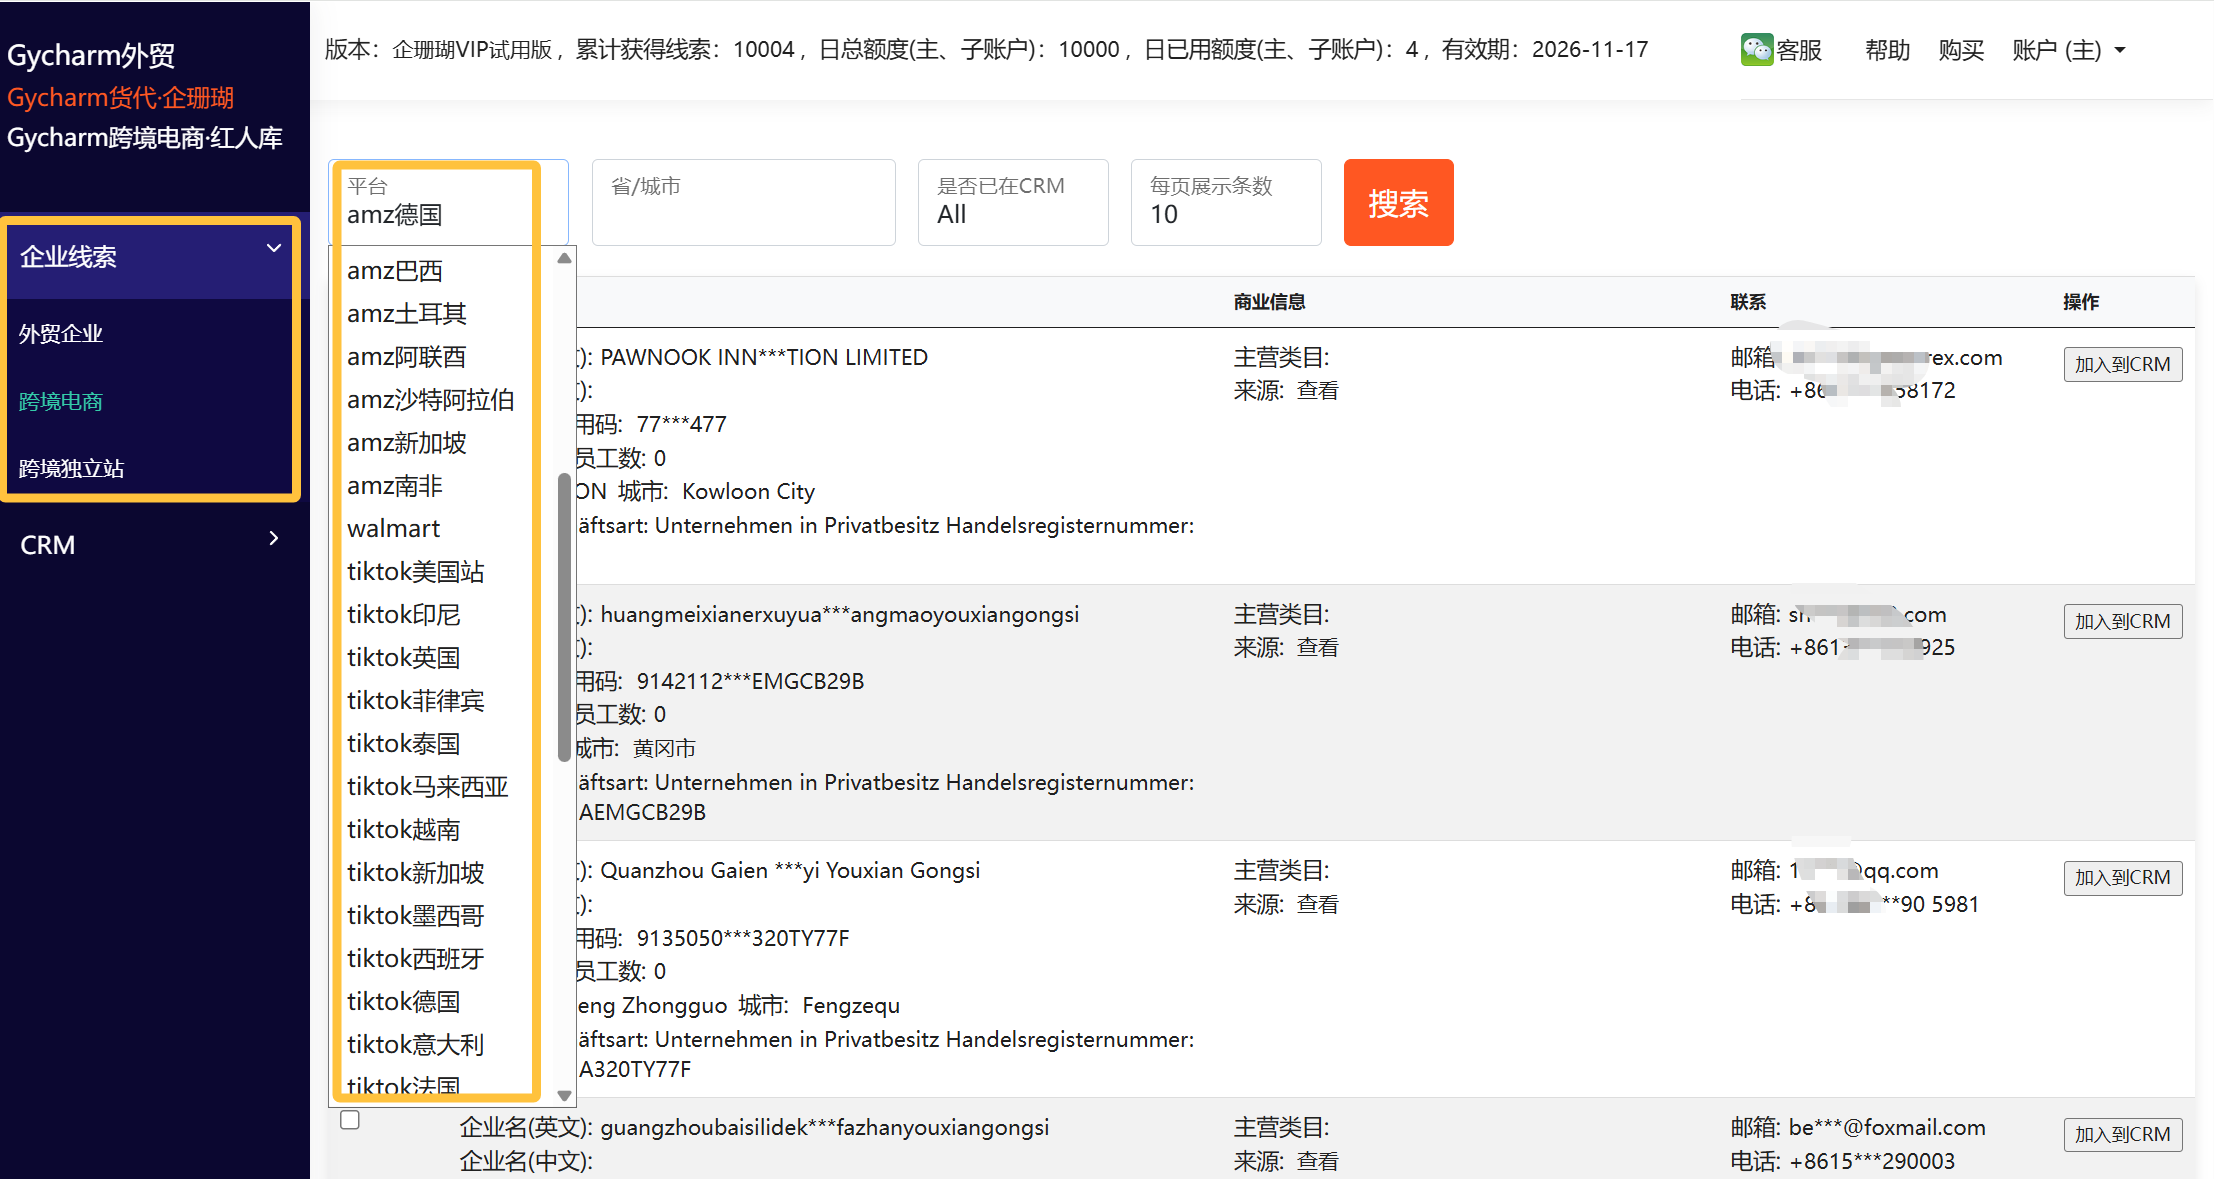The height and width of the screenshot is (1179, 2214).
Task: Open the 帮助 help link in header
Action: (x=1887, y=50)
